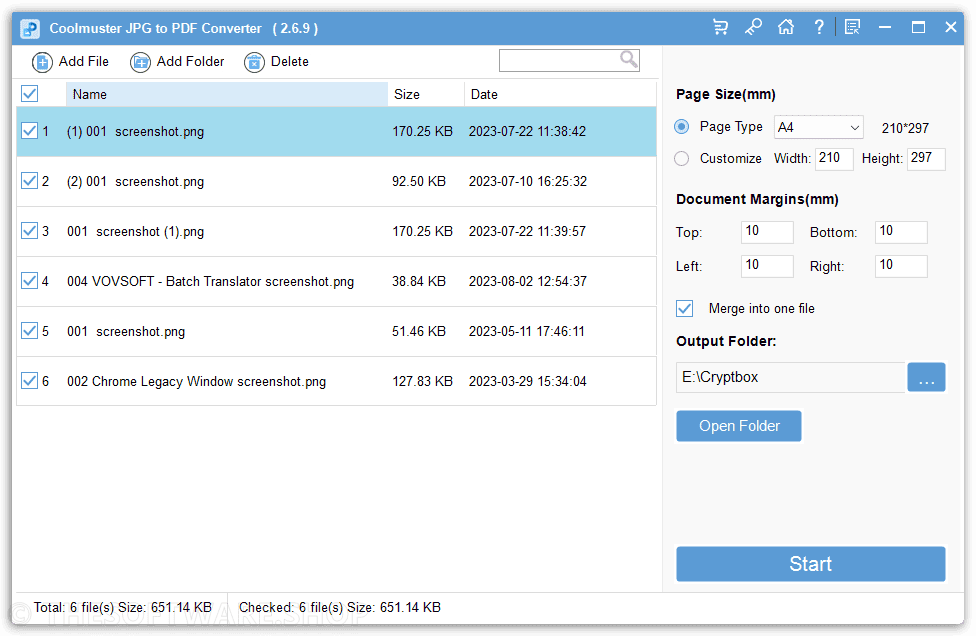Uncheck file 3 001 screenshot (1).png
Image resolution: width=976 pixels, height=636 pixels.
click(x=29, y=231)
